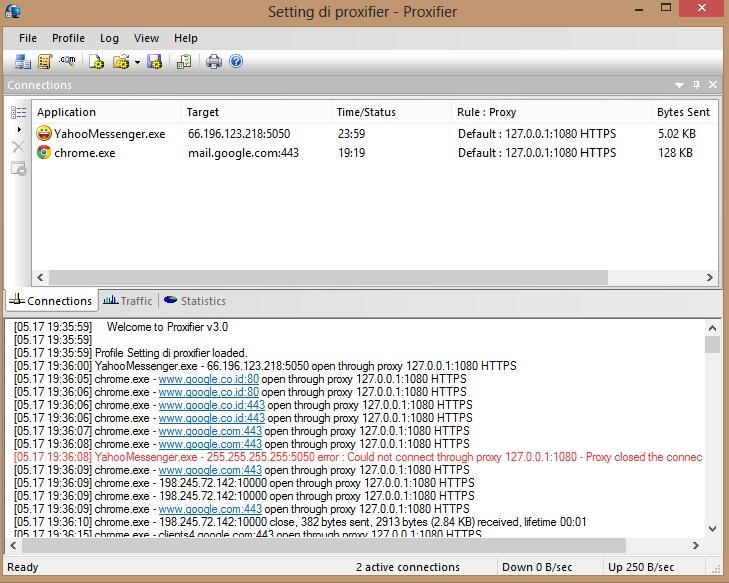
Task: Click log pane horizontal scroll left arrow
Action: click(x=13, y=545)
